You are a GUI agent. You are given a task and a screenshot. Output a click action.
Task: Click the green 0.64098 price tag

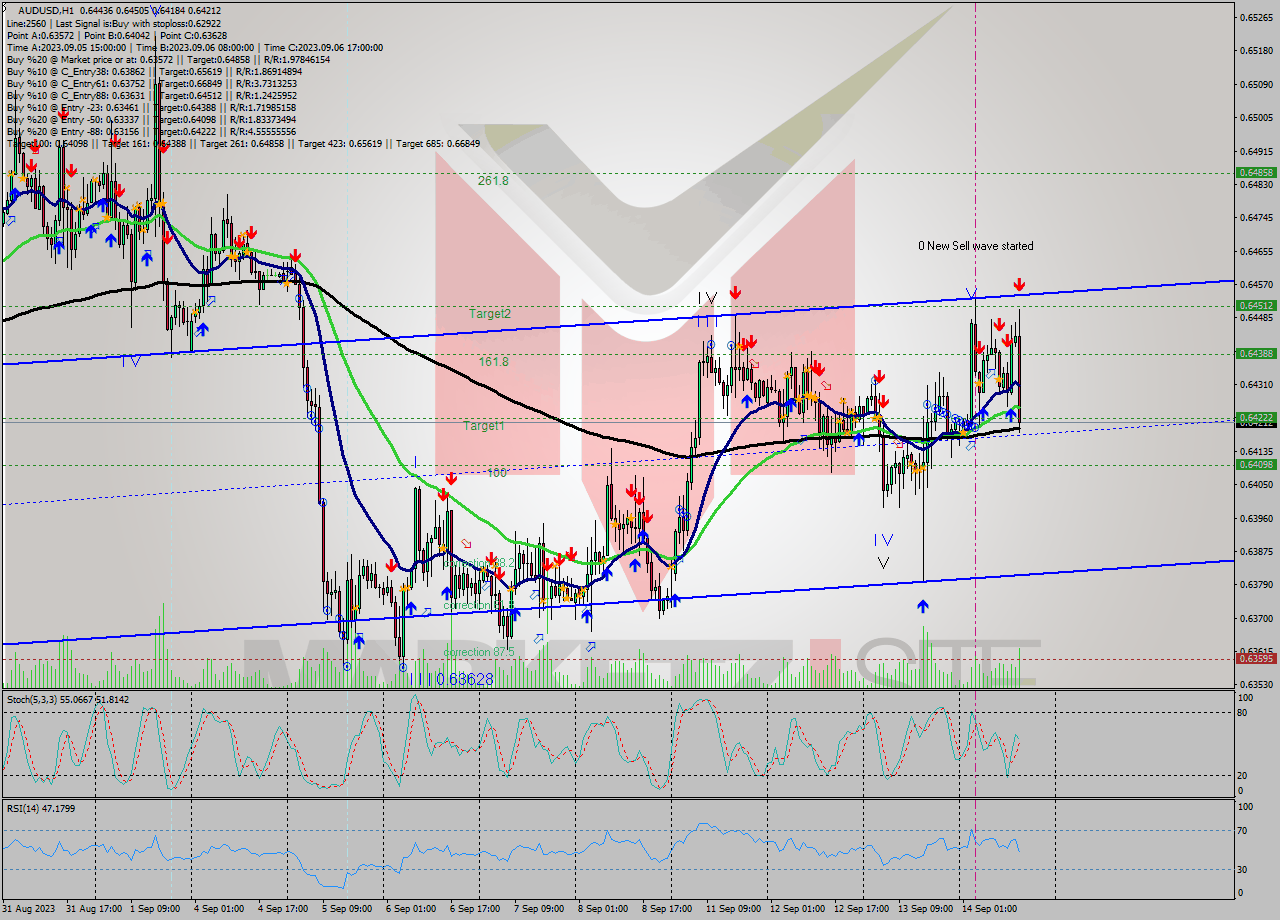tap(1255, 464)
